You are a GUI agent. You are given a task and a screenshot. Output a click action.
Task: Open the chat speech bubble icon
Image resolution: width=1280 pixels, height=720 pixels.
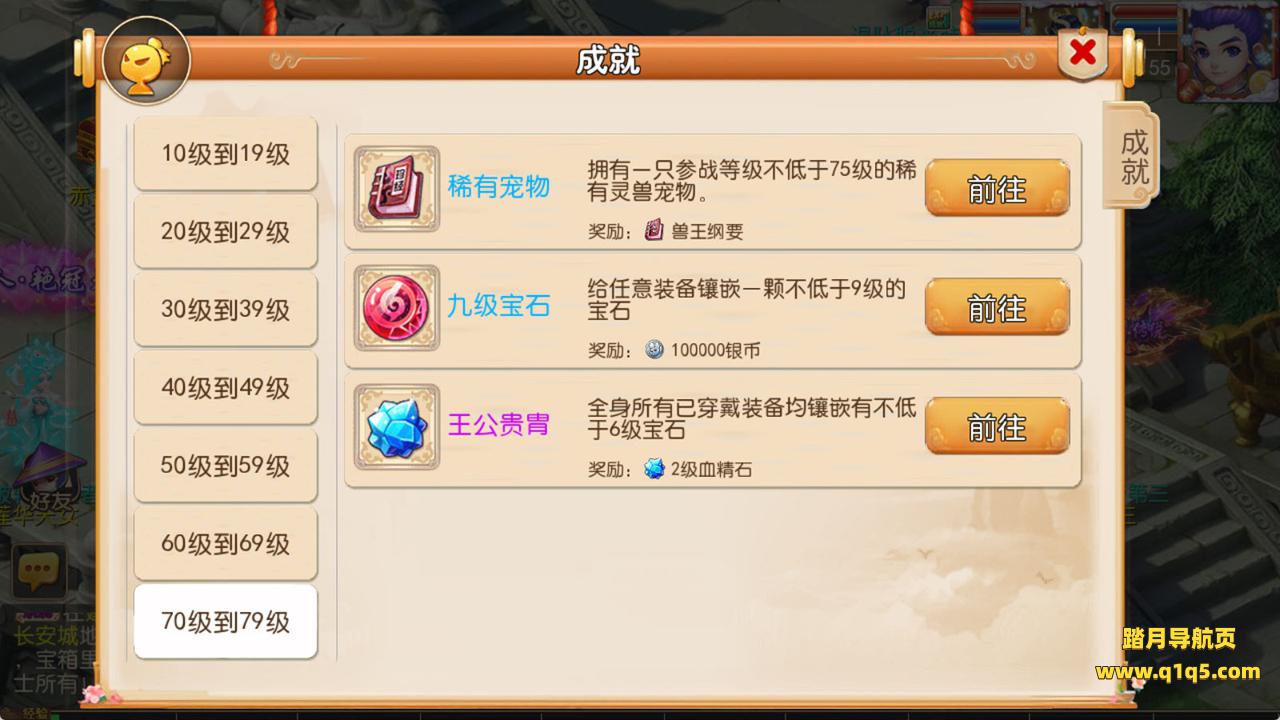[x=38, y=572]
